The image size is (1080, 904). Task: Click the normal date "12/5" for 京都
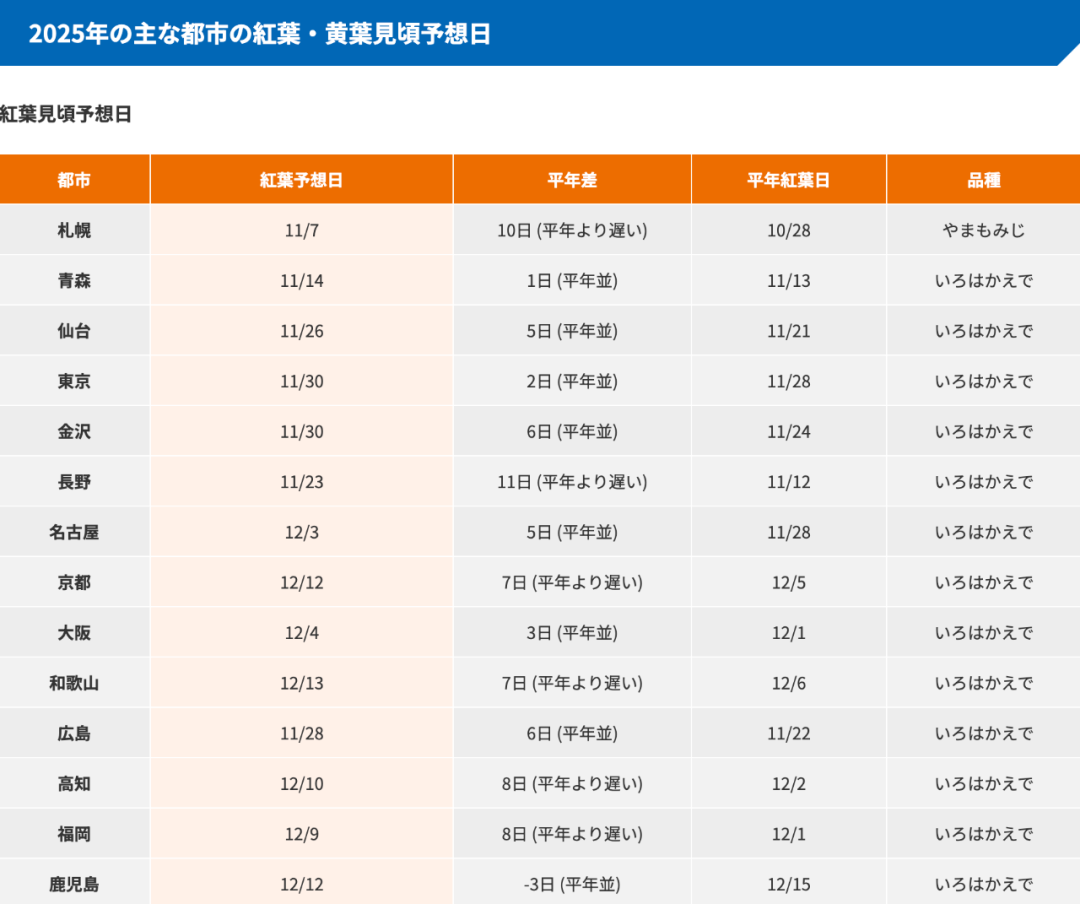789,582
